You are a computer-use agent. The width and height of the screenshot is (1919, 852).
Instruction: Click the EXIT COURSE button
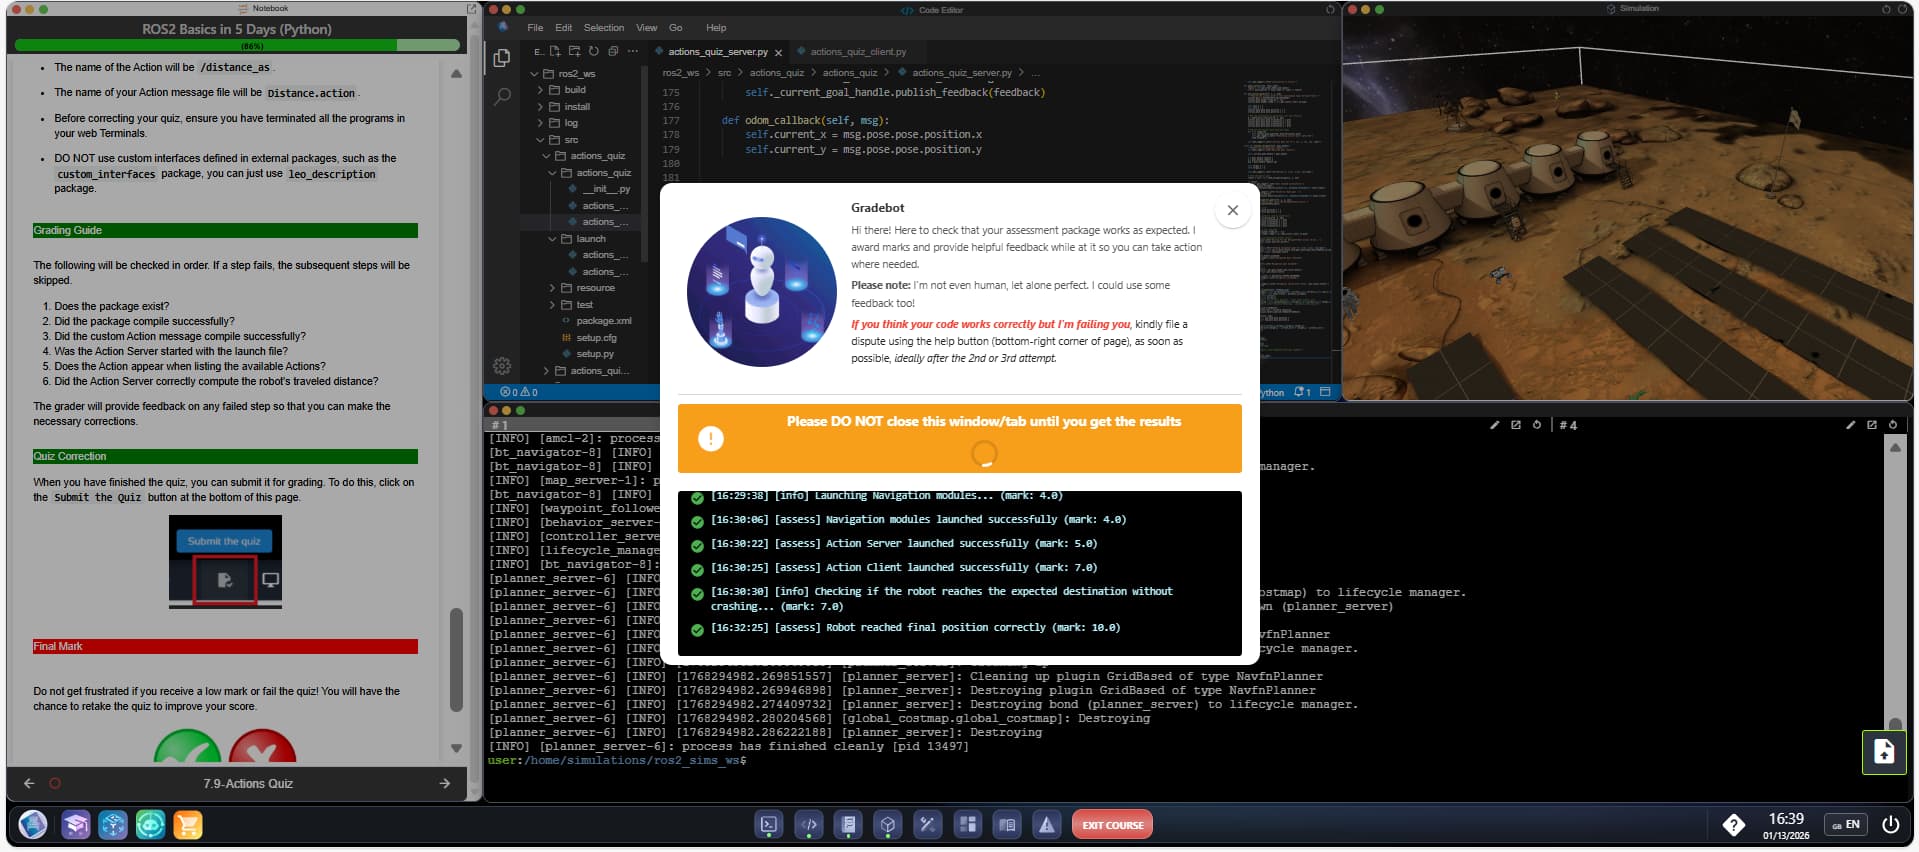coord(1112,825)
